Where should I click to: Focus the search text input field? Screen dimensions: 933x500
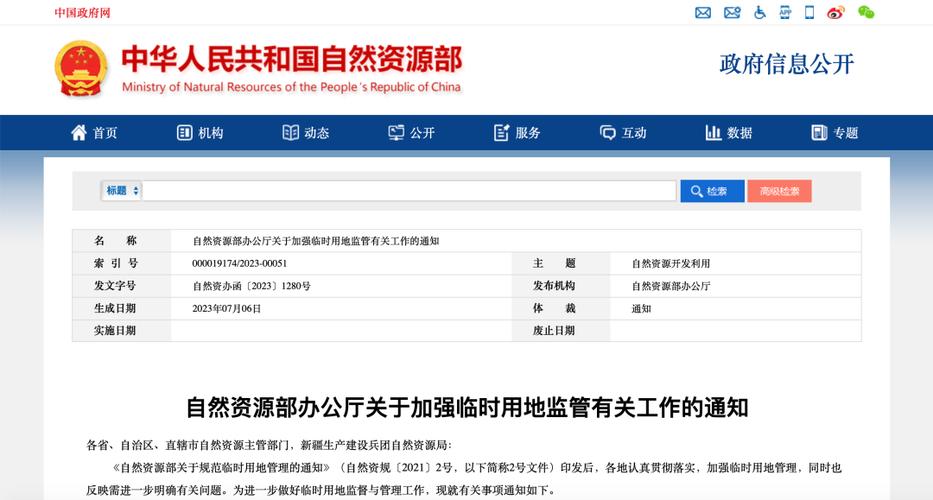click(x=409, y=191)
